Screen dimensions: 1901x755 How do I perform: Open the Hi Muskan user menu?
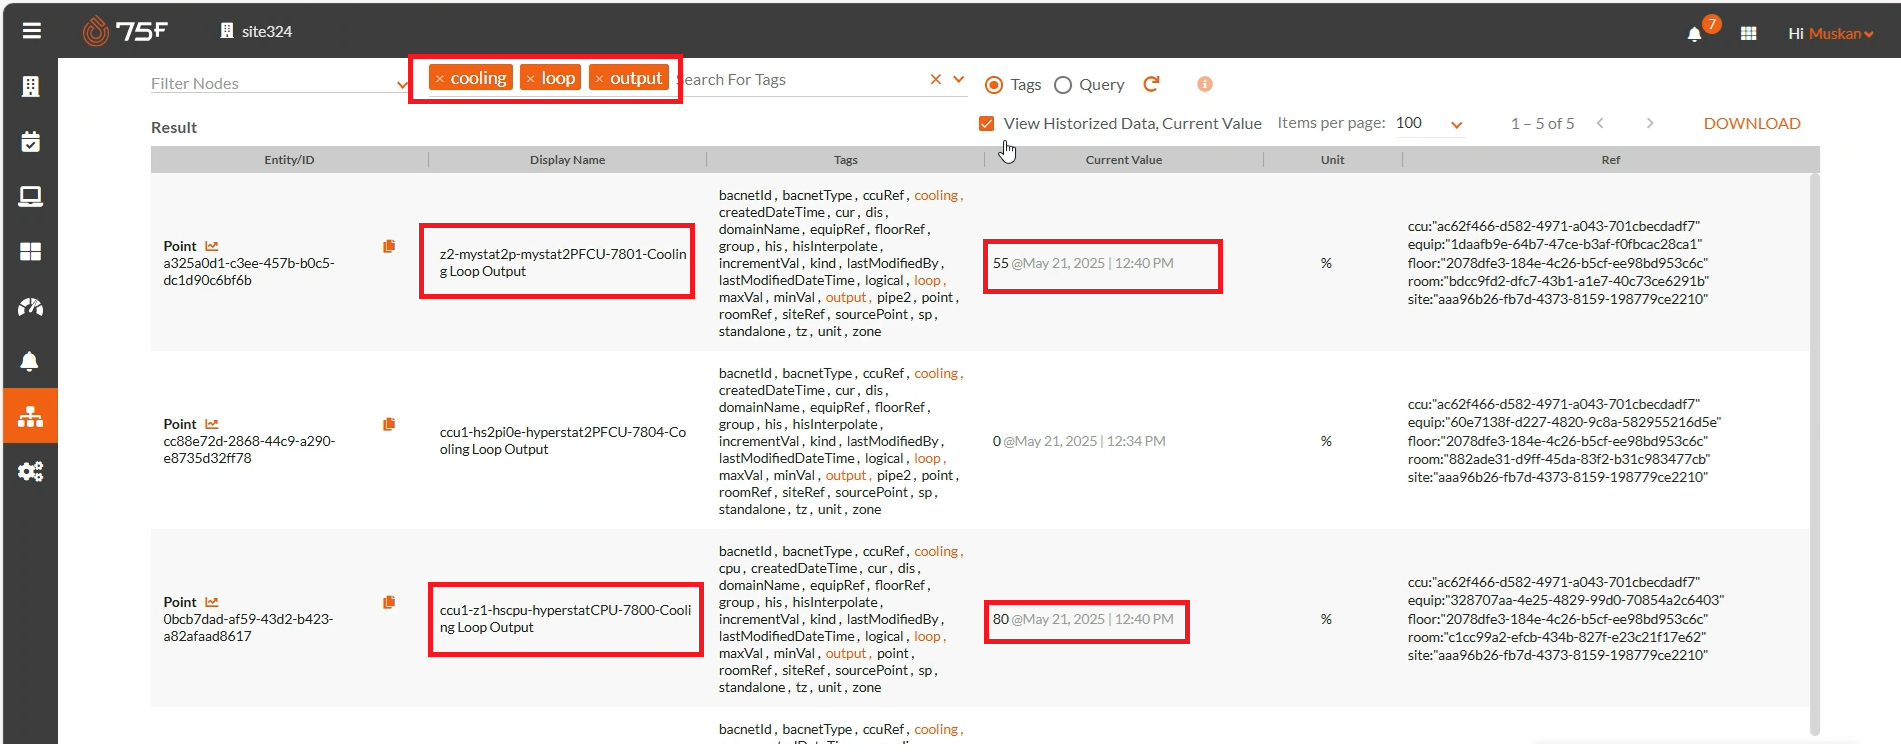click(x=1831, y=33)
